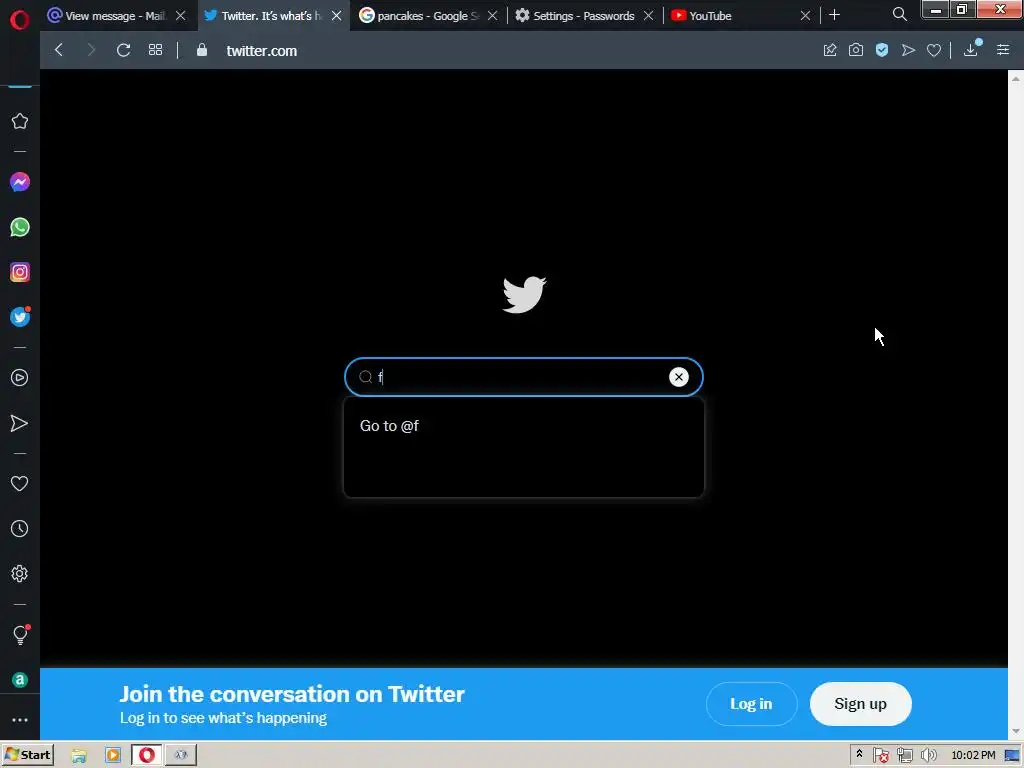The image size is (1024, 768).
Task: Open the Action Center flag tray icon
Action: [x=881, y=756]
